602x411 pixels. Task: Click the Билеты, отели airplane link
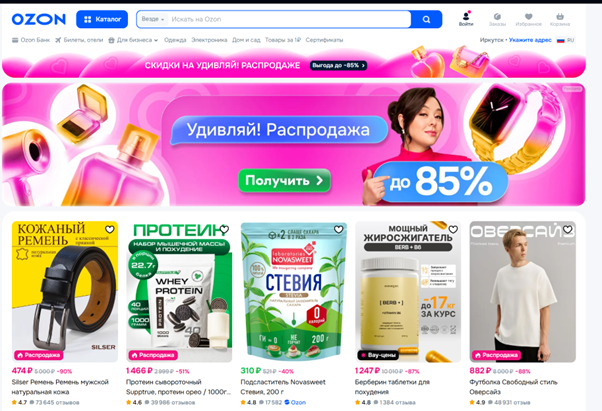(79, 40)
